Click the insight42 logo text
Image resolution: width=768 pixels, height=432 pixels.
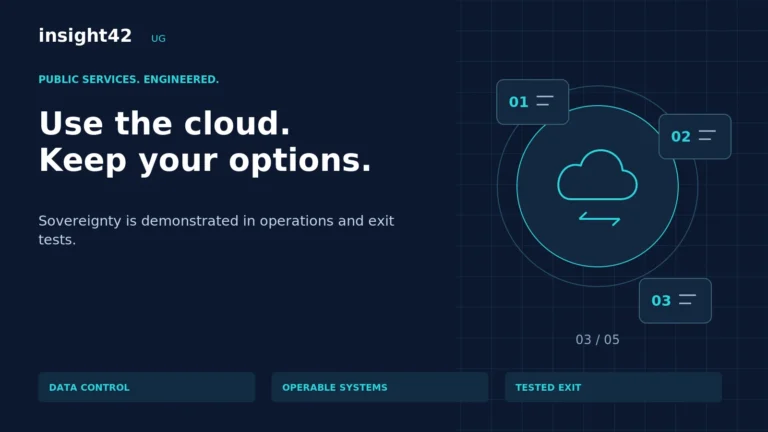[85, 36]
